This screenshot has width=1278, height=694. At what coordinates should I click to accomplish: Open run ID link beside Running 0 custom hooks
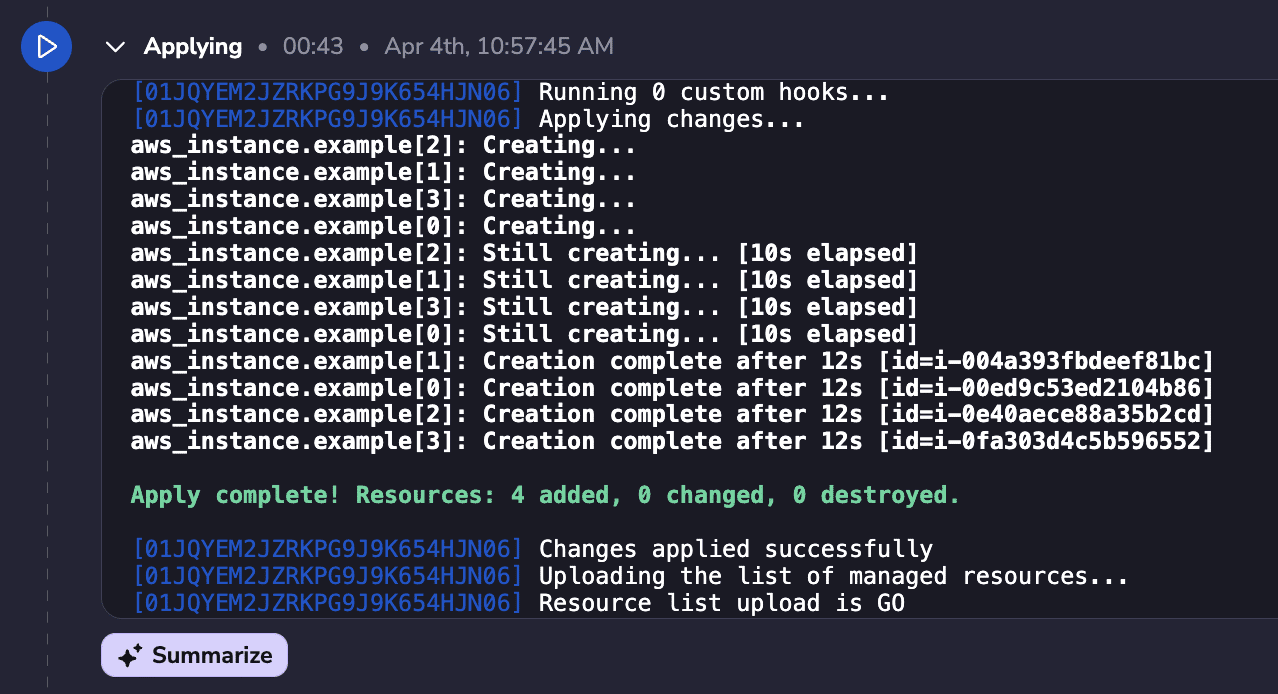point(327,93)
